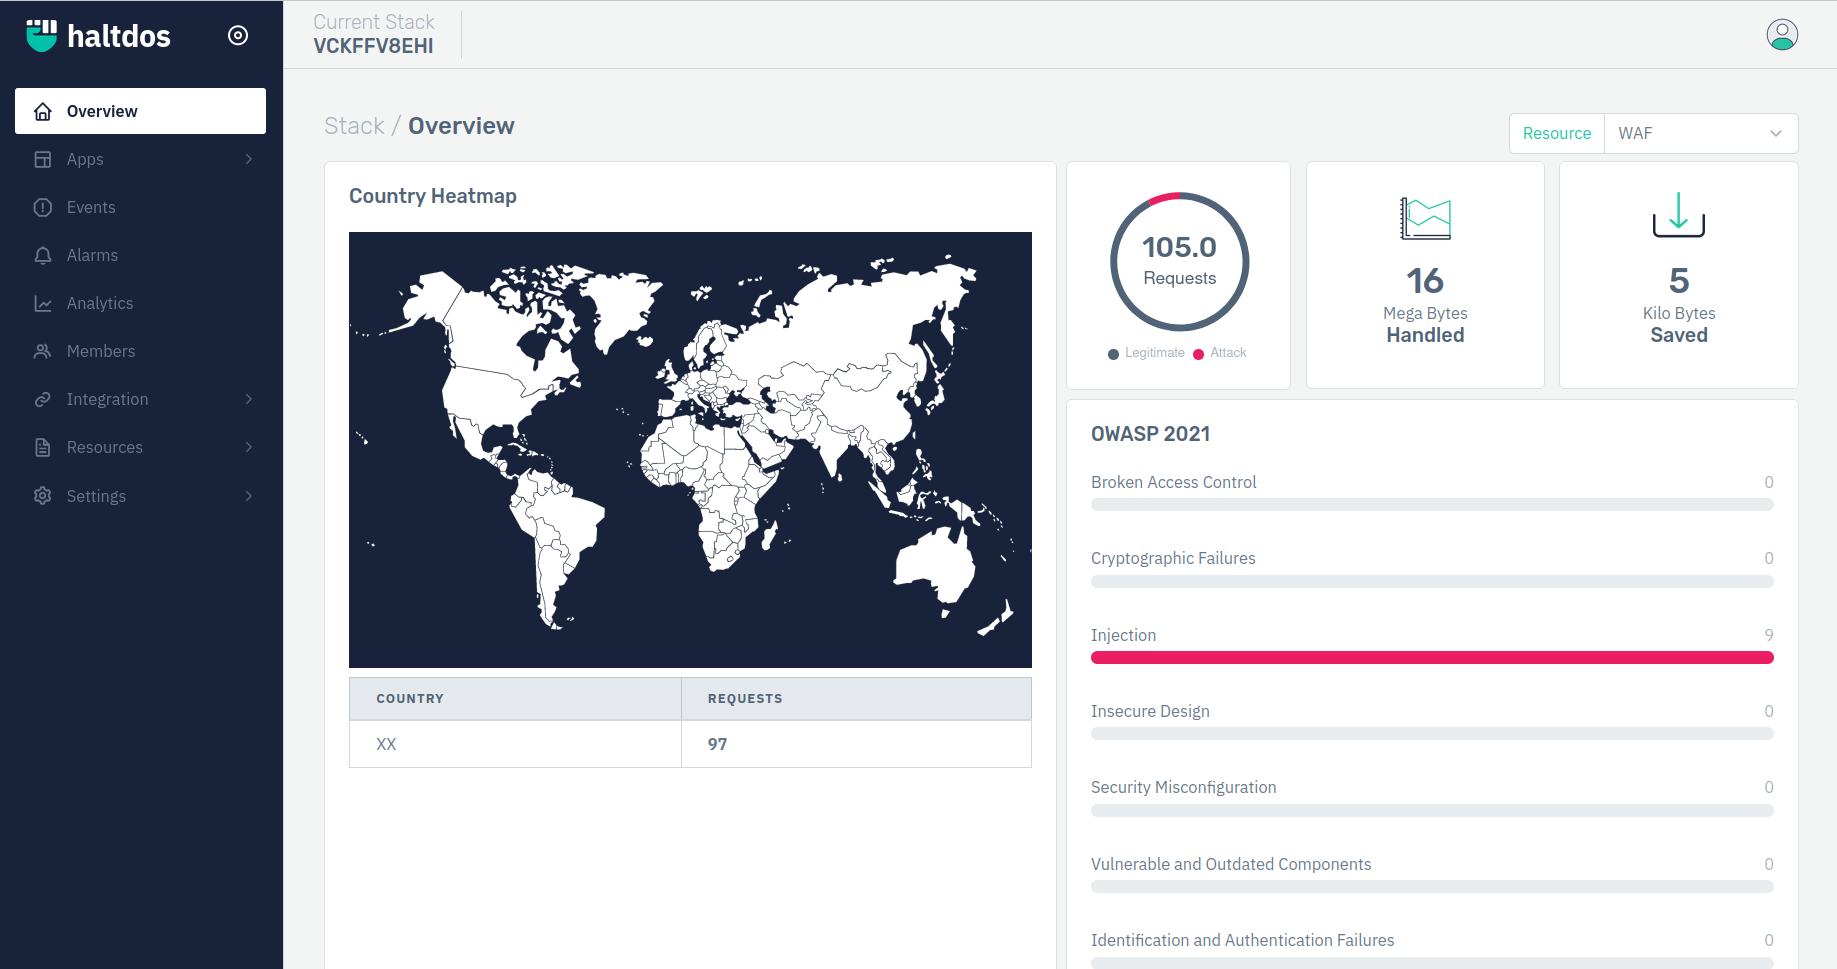Viewport: 1837px width, 969px height.
Task: Click the Mega Bytes Handled chart icon
Action: [1425, 218]
